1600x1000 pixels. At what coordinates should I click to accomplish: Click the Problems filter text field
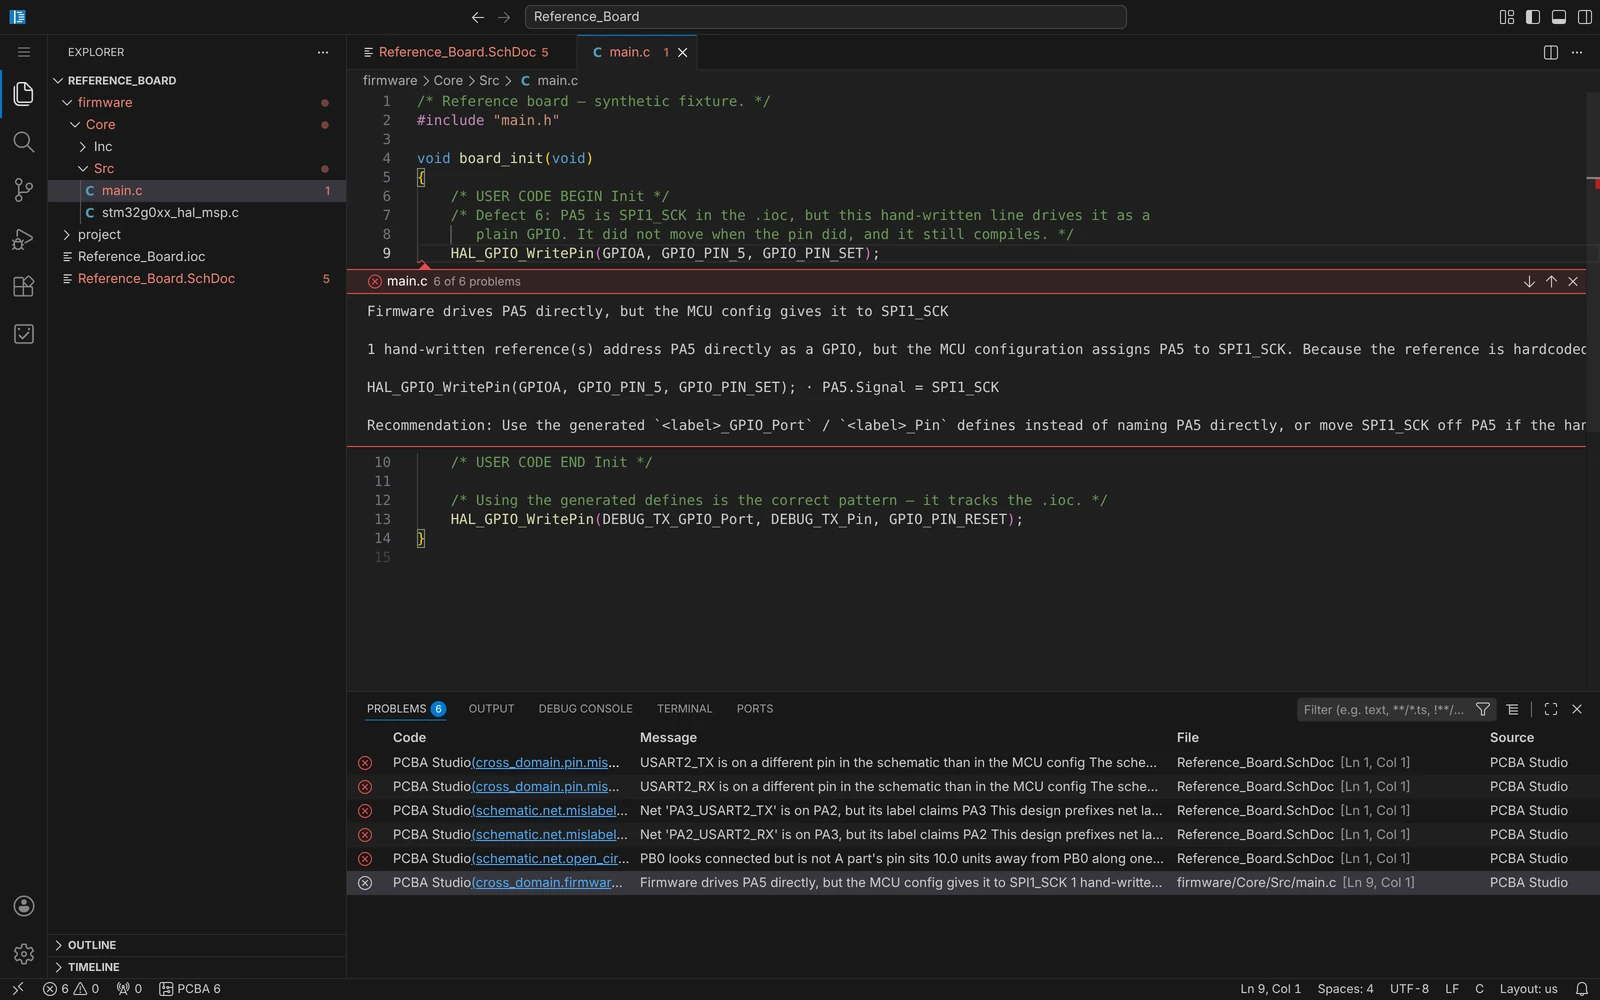point(1384,709)
